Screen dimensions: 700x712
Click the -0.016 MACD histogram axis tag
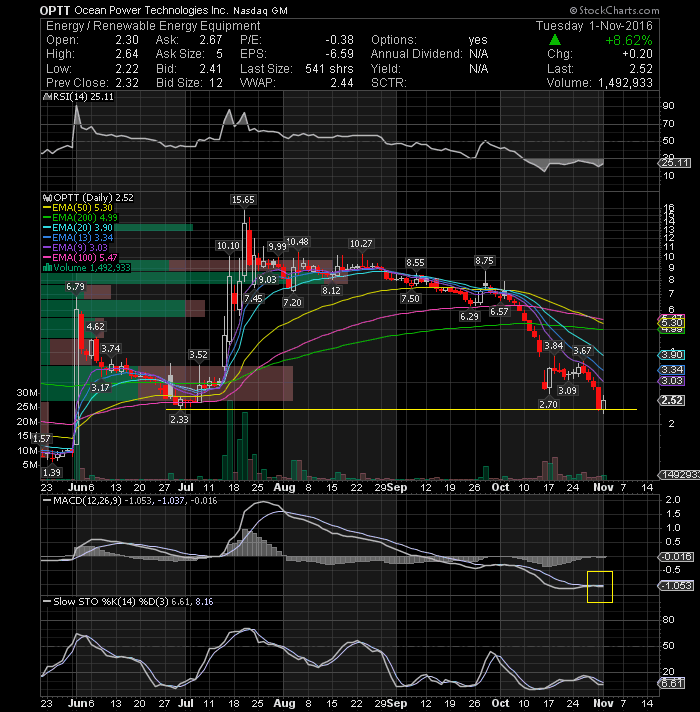[x=676, y=557]
